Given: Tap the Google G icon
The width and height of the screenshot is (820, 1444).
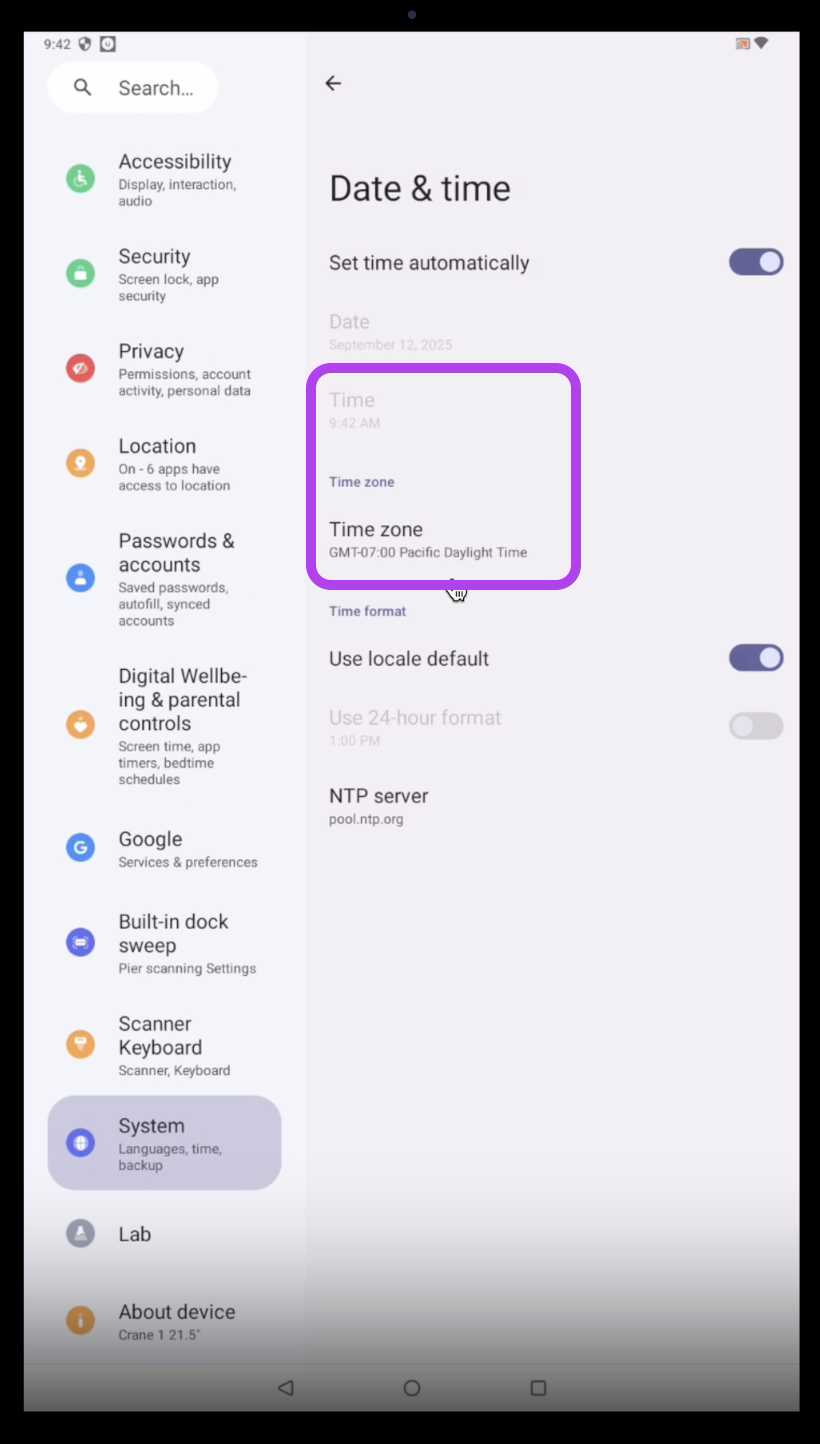Looking at the screenshot, I should point(80,848).
